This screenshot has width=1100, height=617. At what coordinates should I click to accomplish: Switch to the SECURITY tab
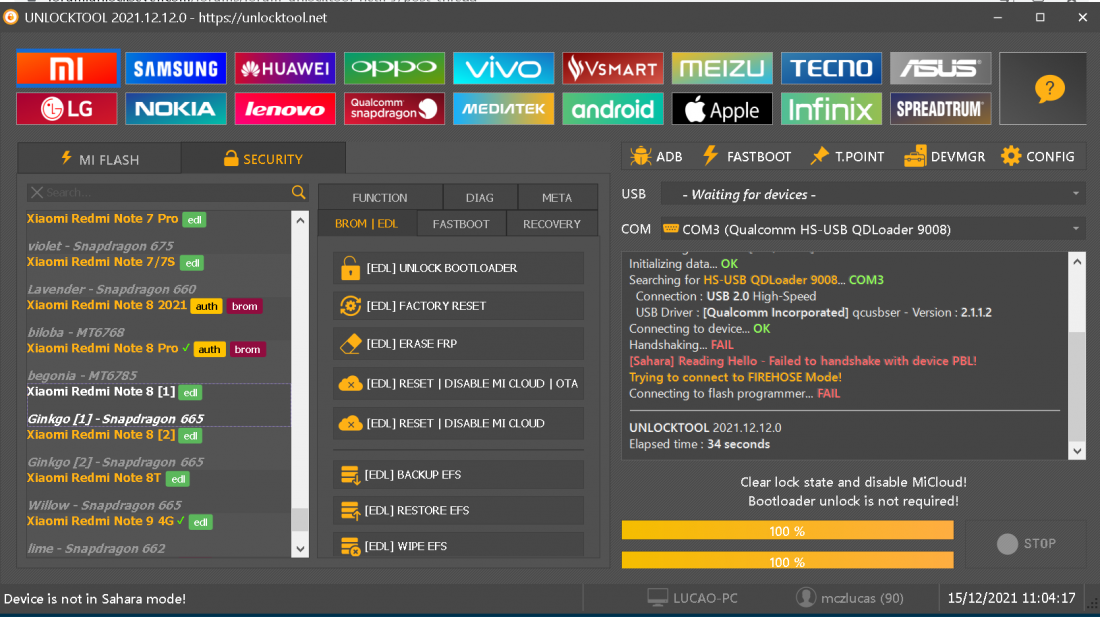pyautogui.click(x=263, y=159)
